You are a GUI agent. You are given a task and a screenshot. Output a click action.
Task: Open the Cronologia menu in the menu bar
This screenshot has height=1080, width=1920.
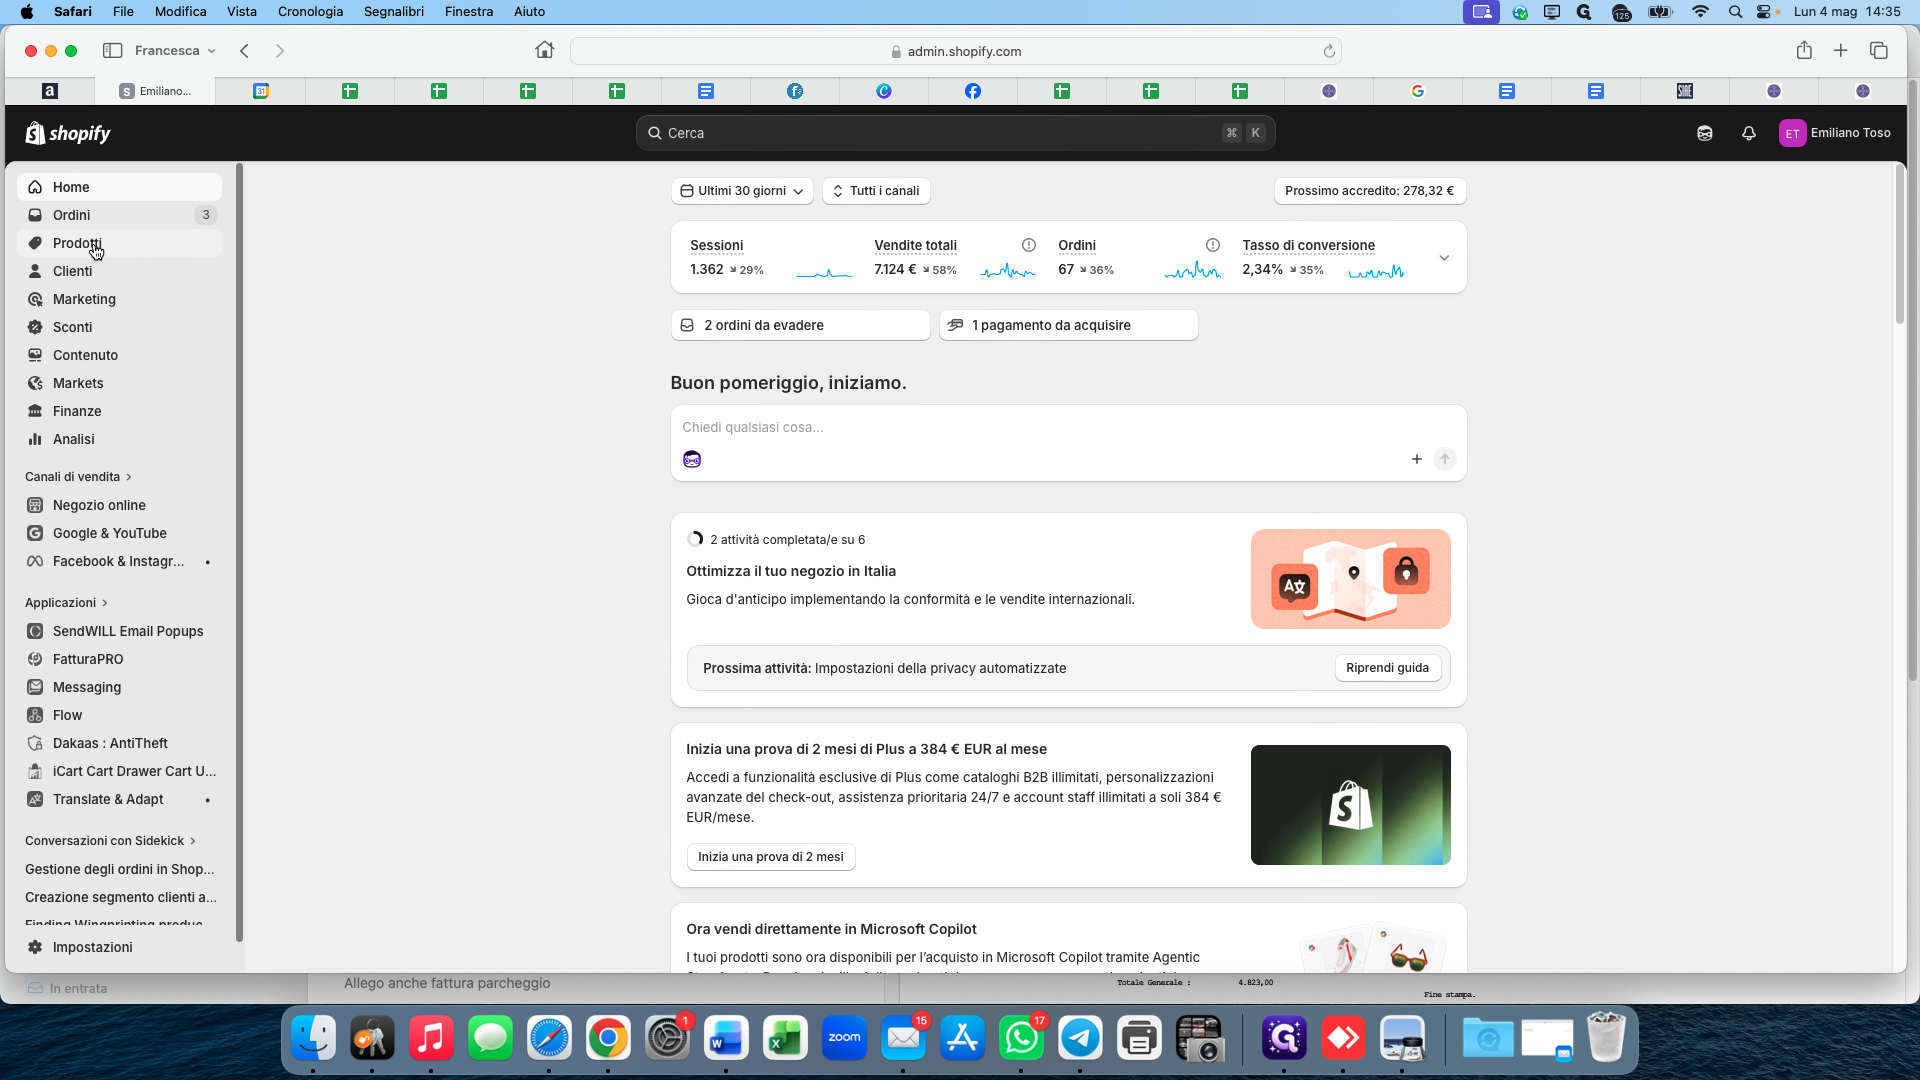pyautogui.click(x=310, y=12)
